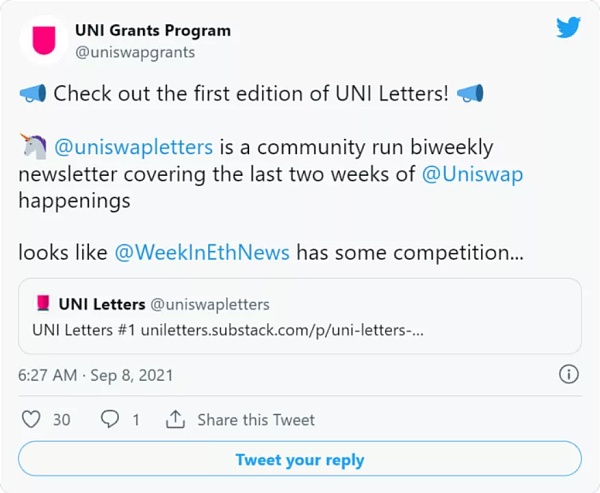Like the tweet with the heart icon
This screenshot has height=493, width=600.
[31, 419]
